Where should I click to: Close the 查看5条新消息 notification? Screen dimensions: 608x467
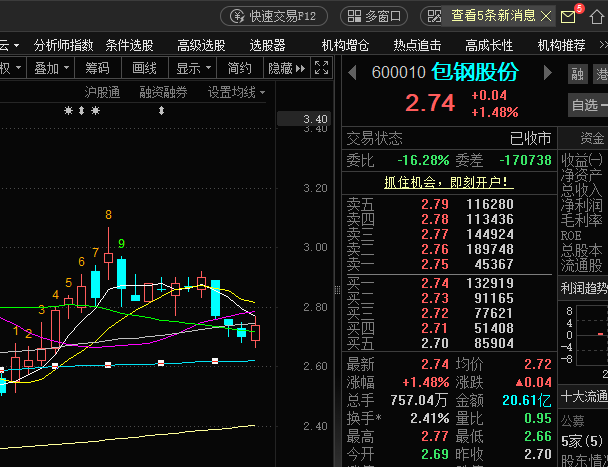click(x=546, y=16)
